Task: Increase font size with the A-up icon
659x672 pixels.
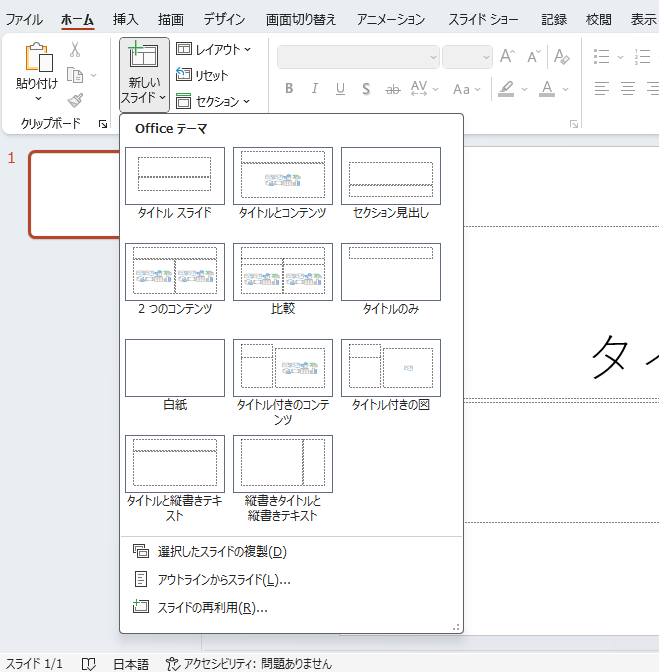Action: point(507,57)
